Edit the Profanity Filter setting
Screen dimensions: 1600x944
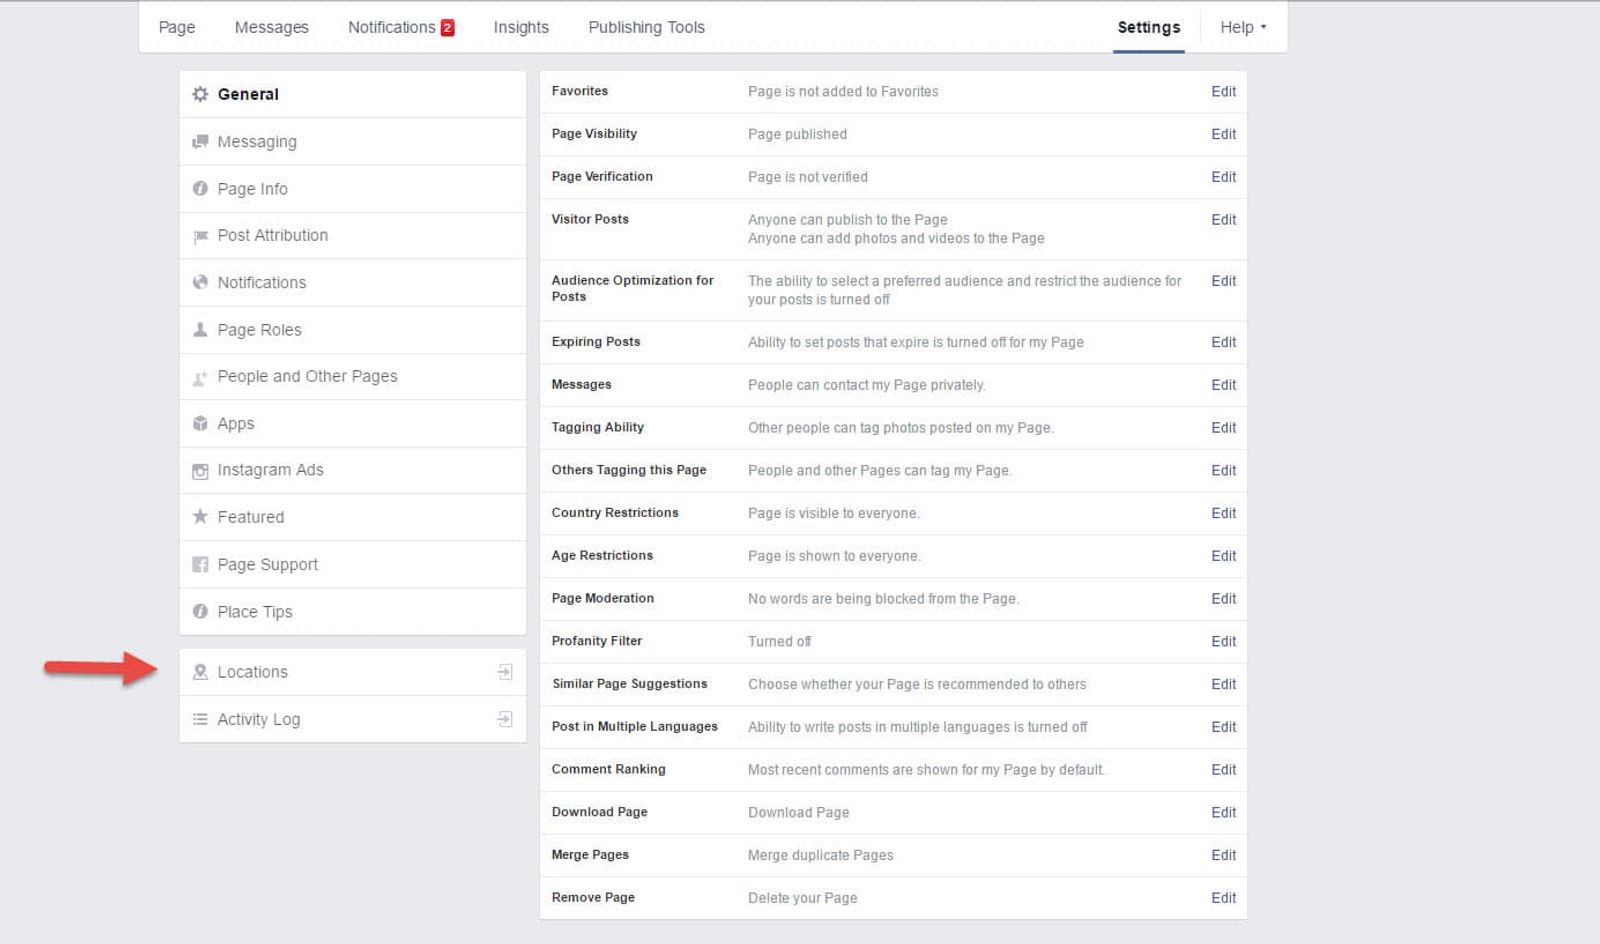point(1223,642)
